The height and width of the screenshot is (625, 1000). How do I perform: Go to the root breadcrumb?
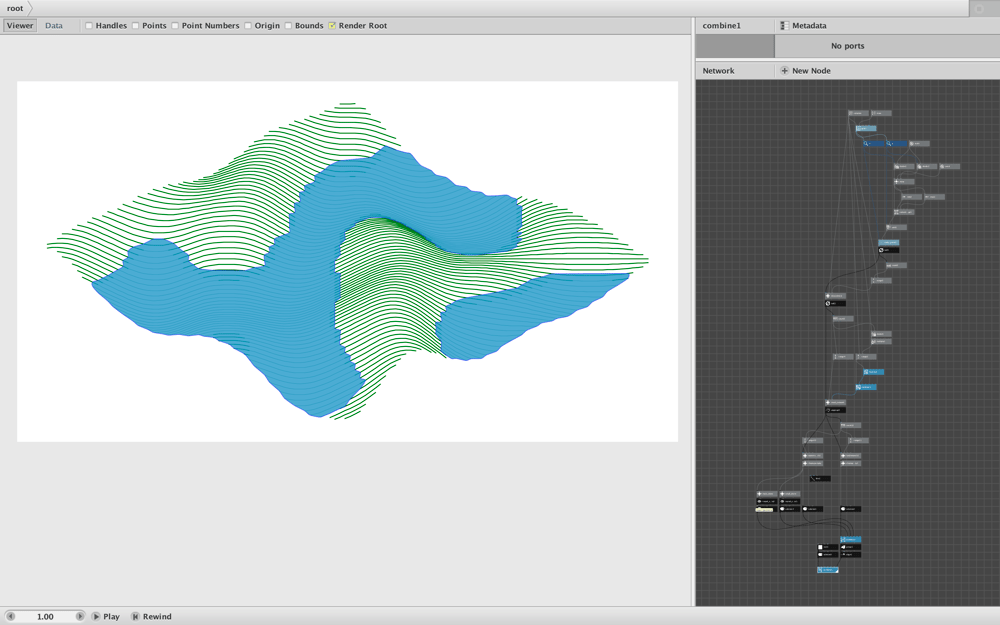(15, 8)
